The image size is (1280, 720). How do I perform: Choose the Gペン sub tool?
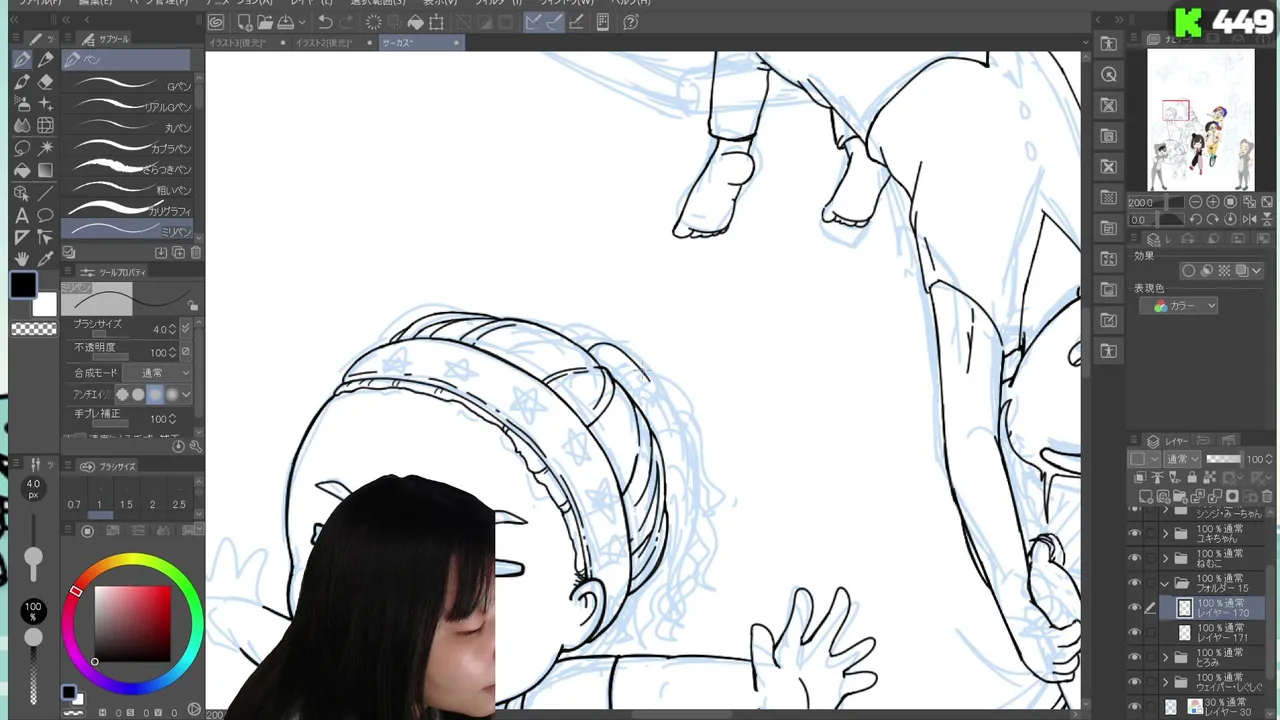tap(127, 86)
